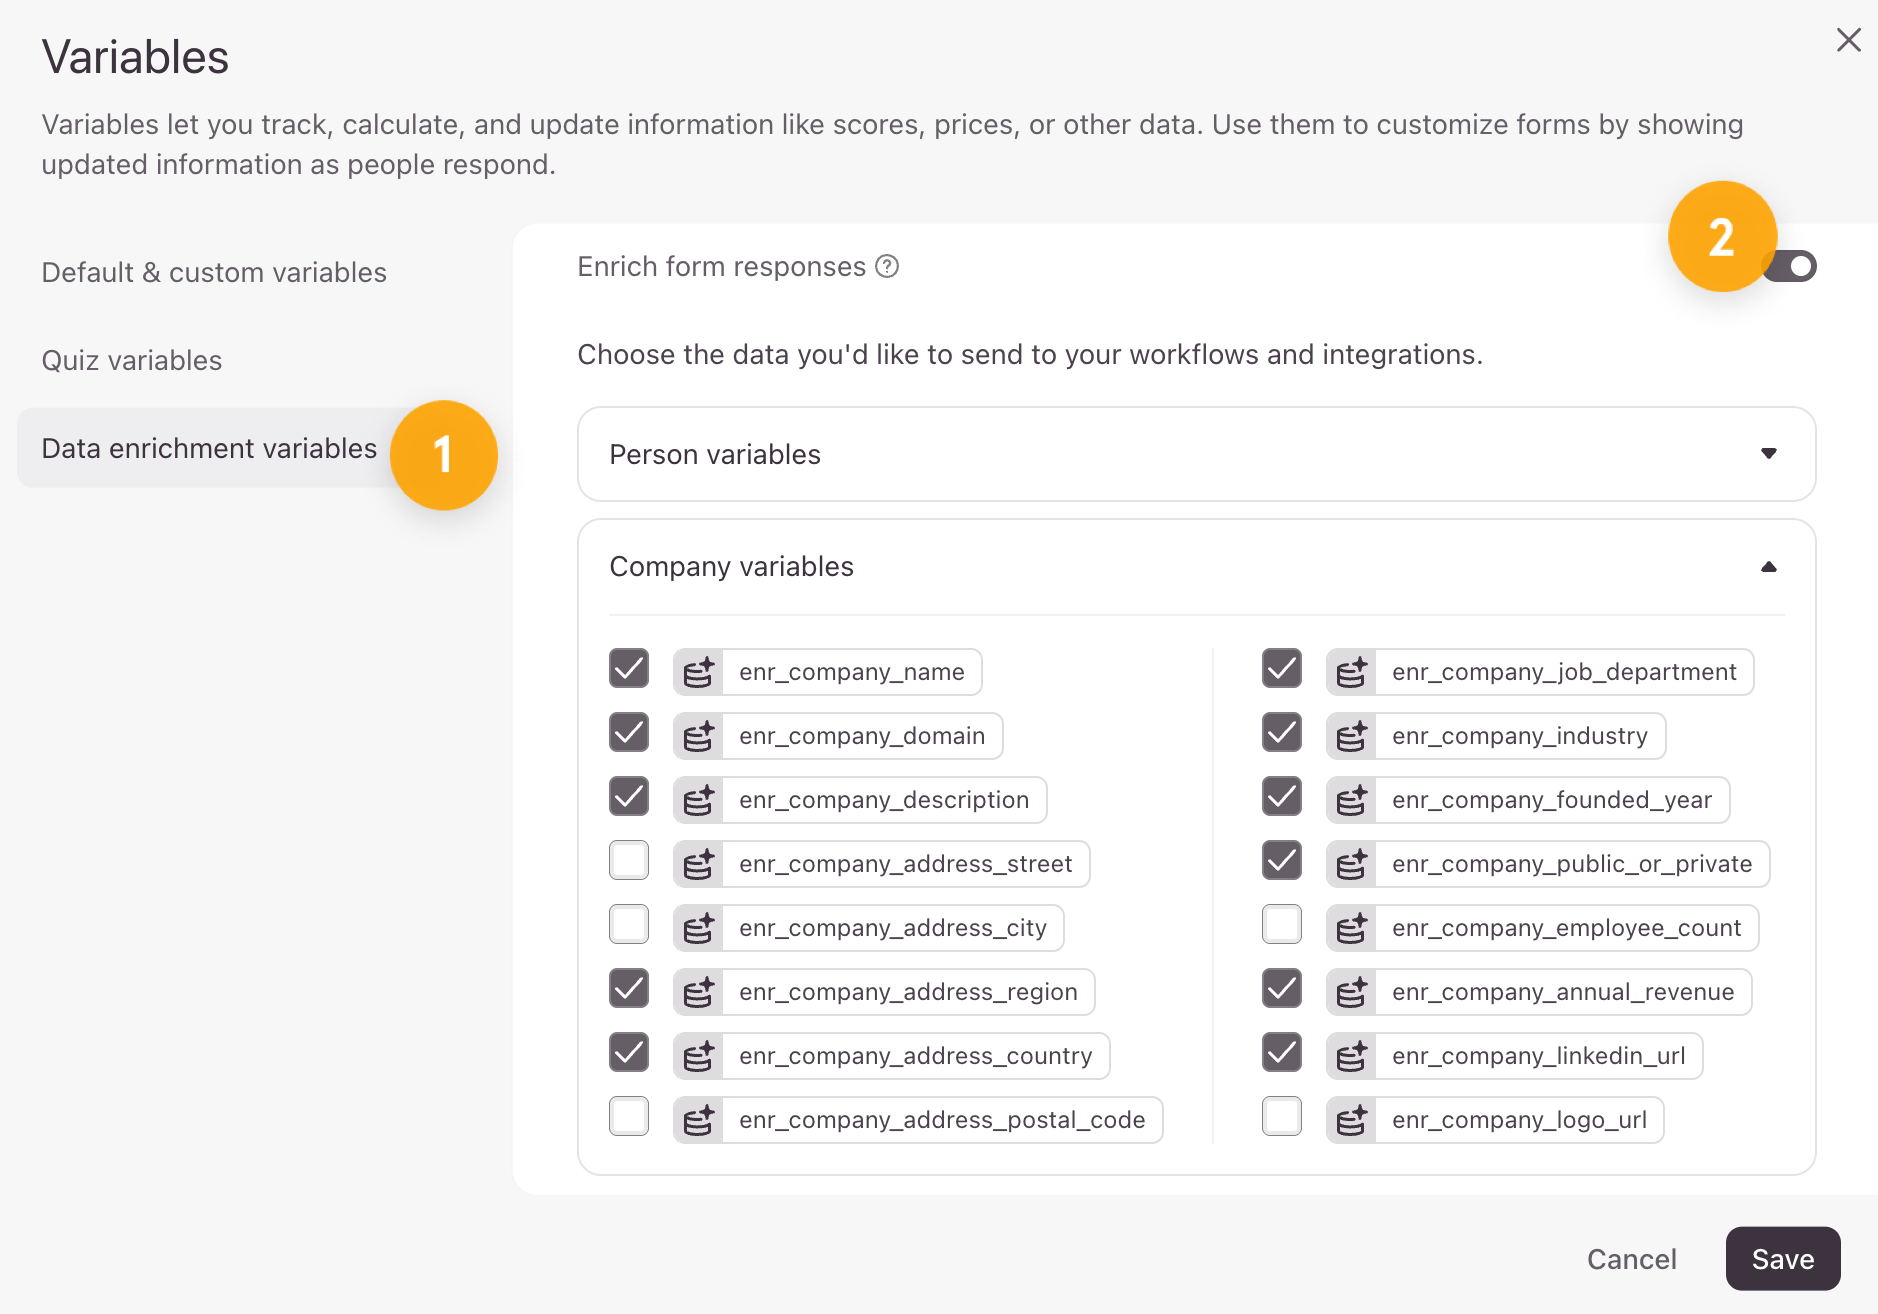Enable the enr_company_address_postal_code checkbox
Viewport: 1878px width, 1314px height.
click(x=629, y=1117)
